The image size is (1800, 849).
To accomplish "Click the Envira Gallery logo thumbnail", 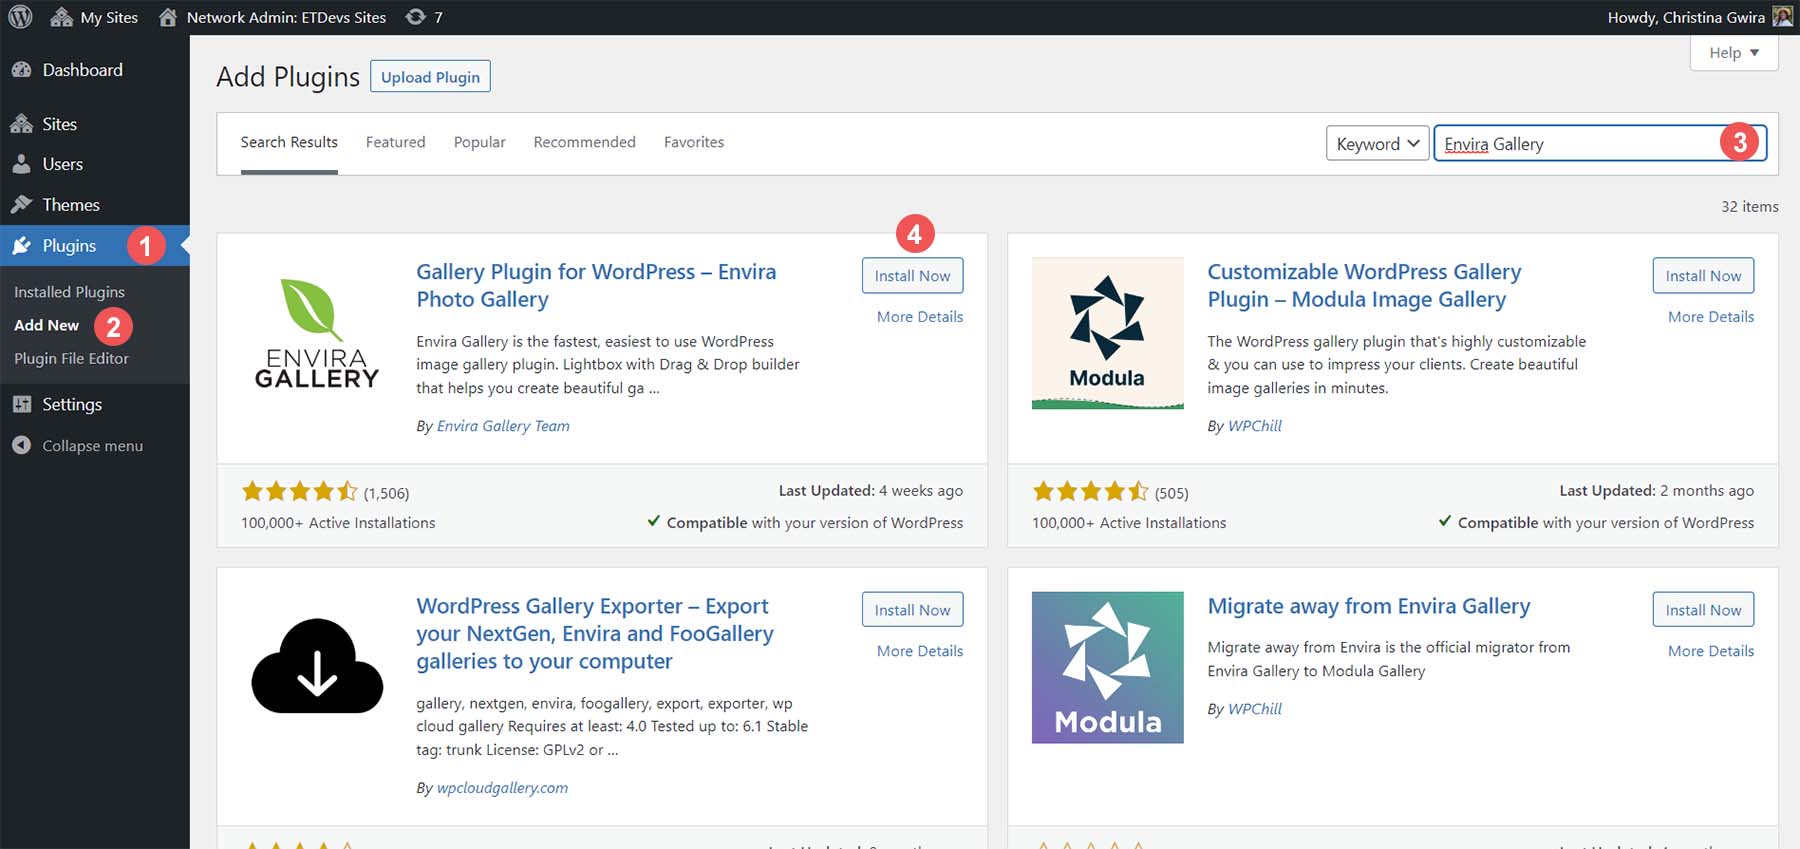I will pyautogui.click(x=316, y=333).
